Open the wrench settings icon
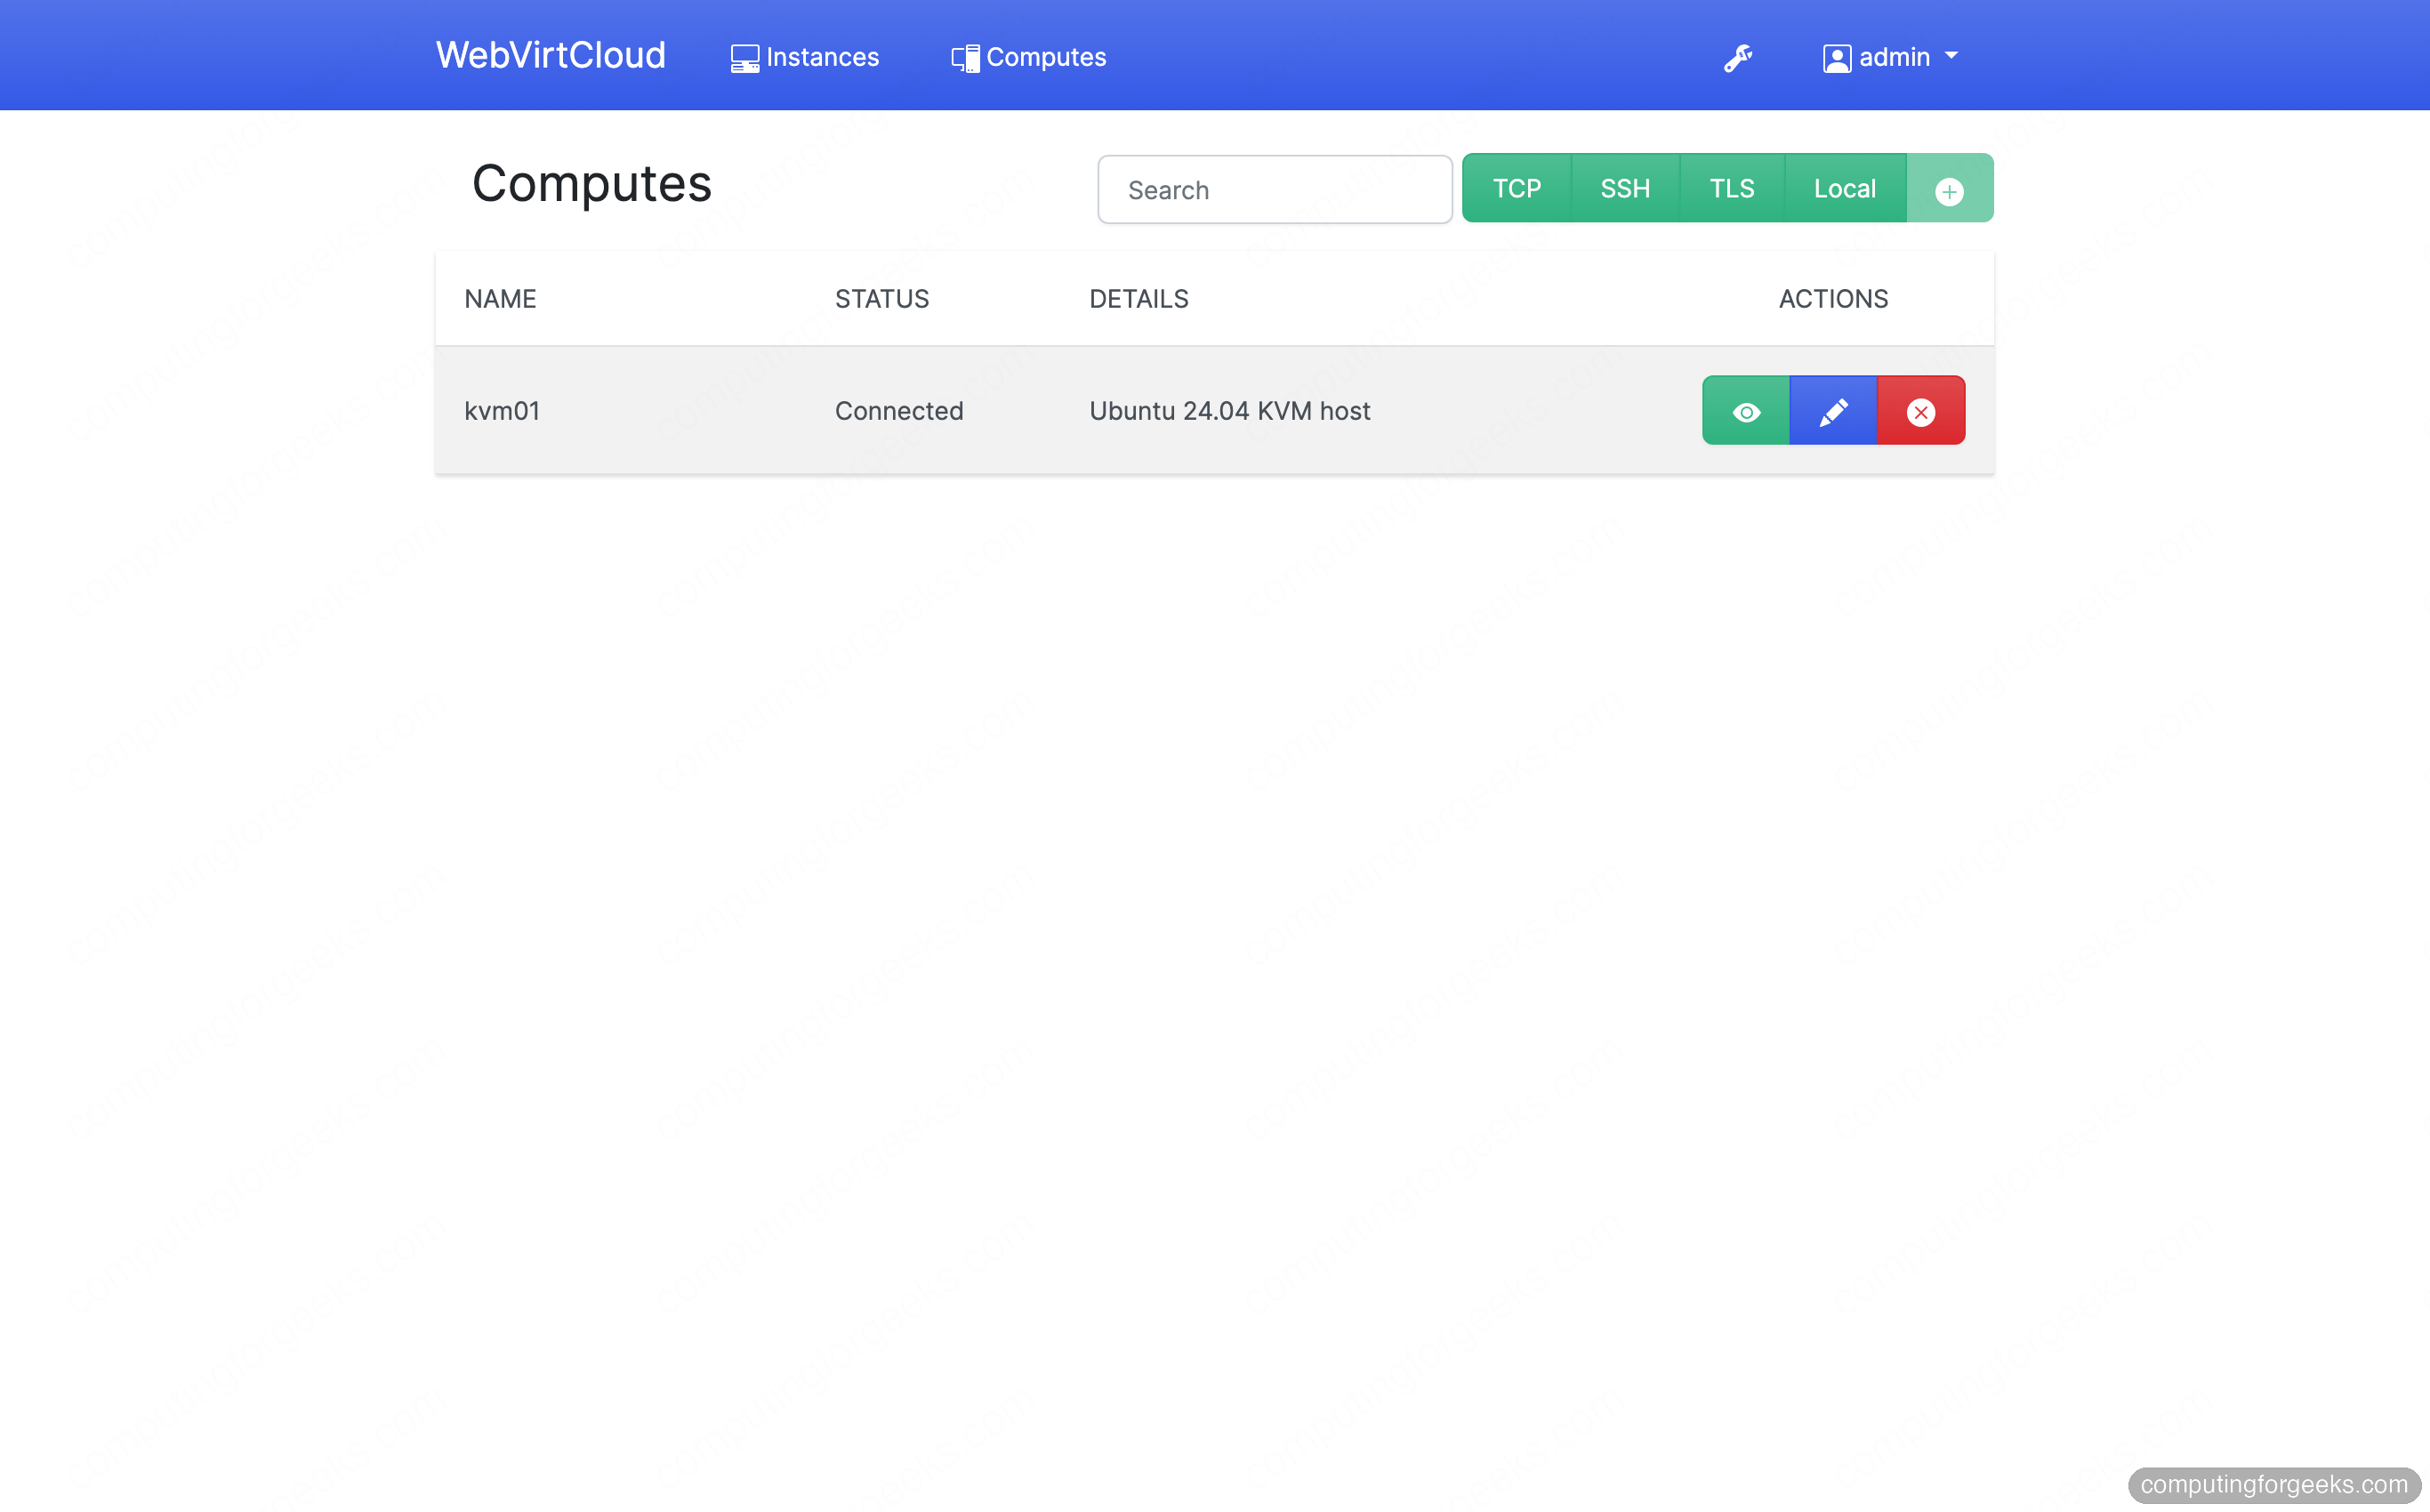This screenshot has width=2430, height=1512. 1738,58
